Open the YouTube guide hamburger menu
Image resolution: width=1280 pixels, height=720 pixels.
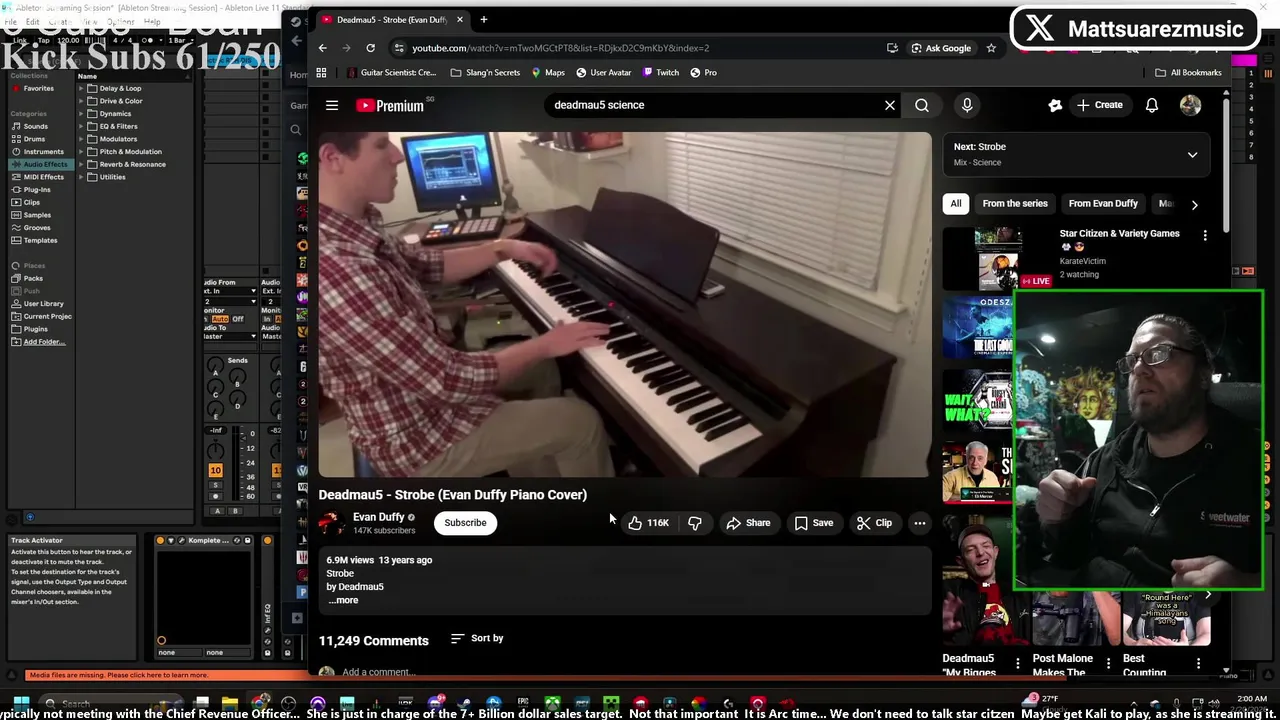pyautogui.click(x=332, y=105)
